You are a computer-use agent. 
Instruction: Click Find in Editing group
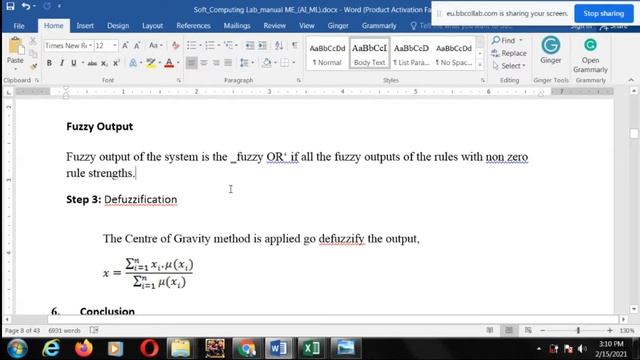coord(507,40)
